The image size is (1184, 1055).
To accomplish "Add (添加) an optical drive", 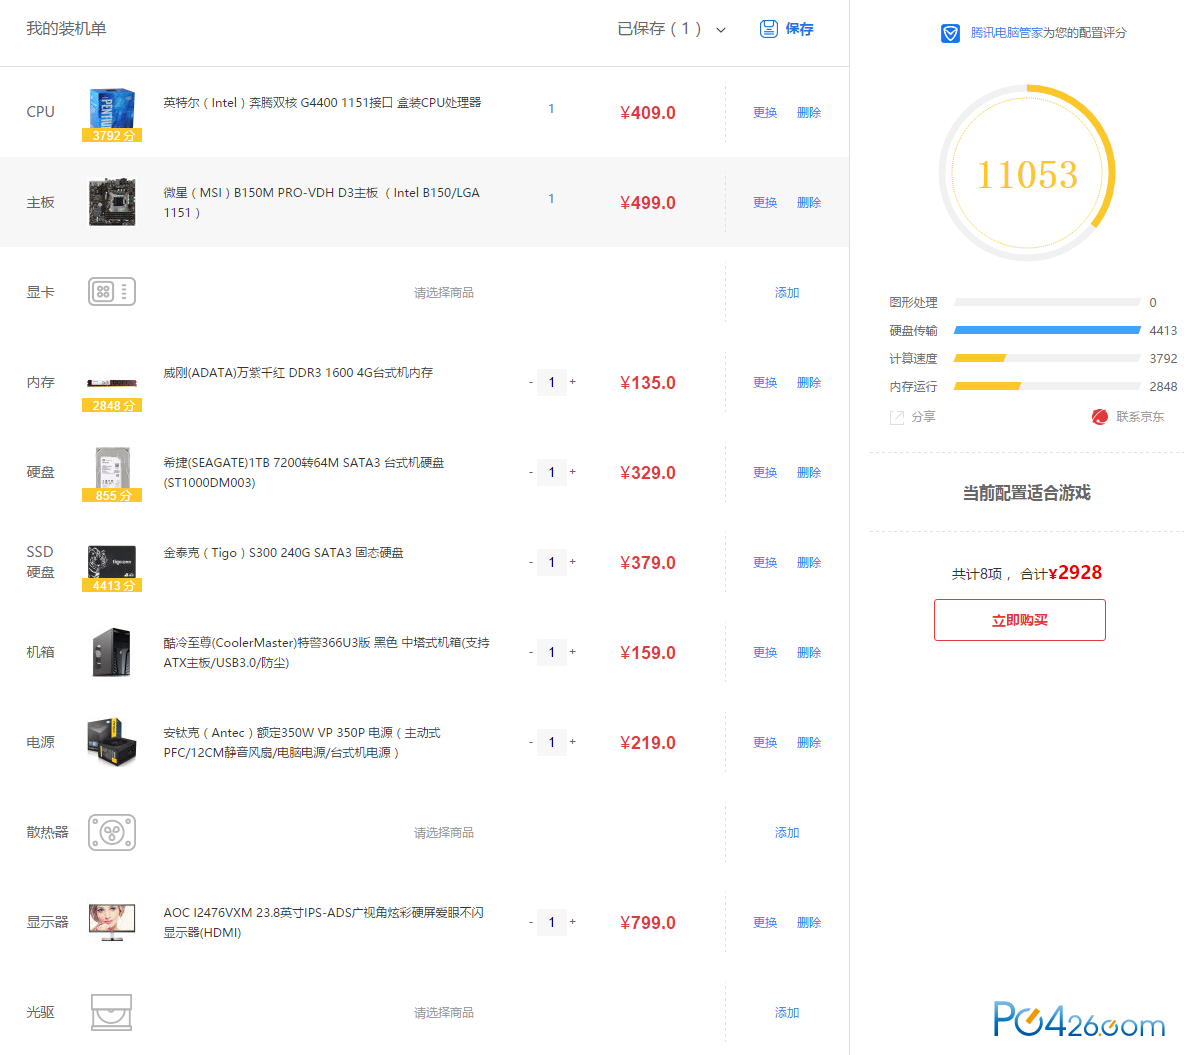I will pos(787,1012).
